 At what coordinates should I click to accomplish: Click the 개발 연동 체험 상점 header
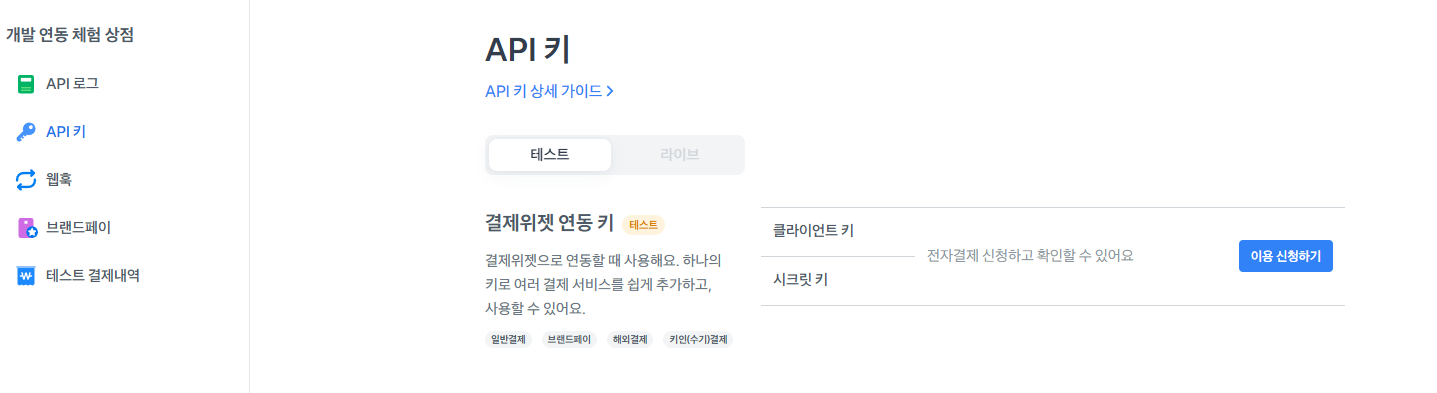70,36
